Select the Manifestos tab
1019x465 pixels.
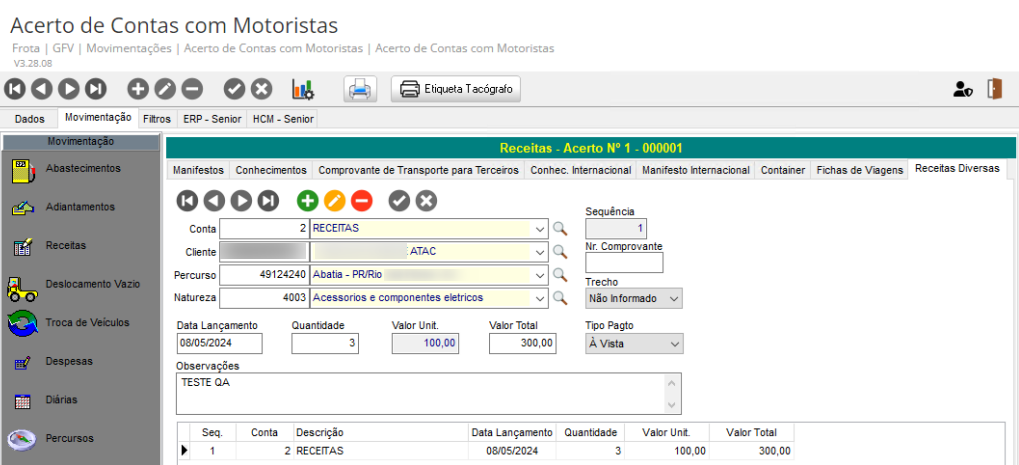point(198,170)
